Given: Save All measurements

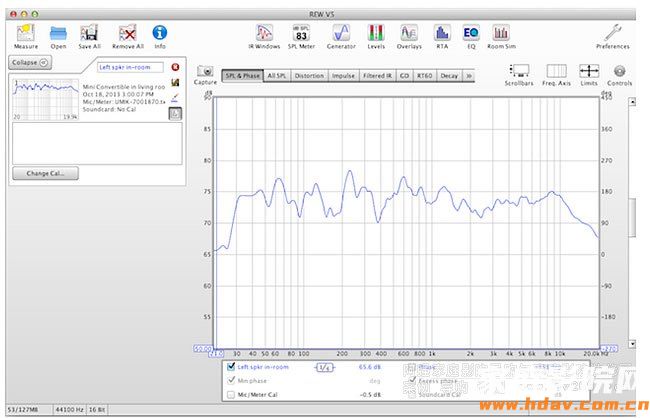Looking at the screenshot, I should pos(90,36).
